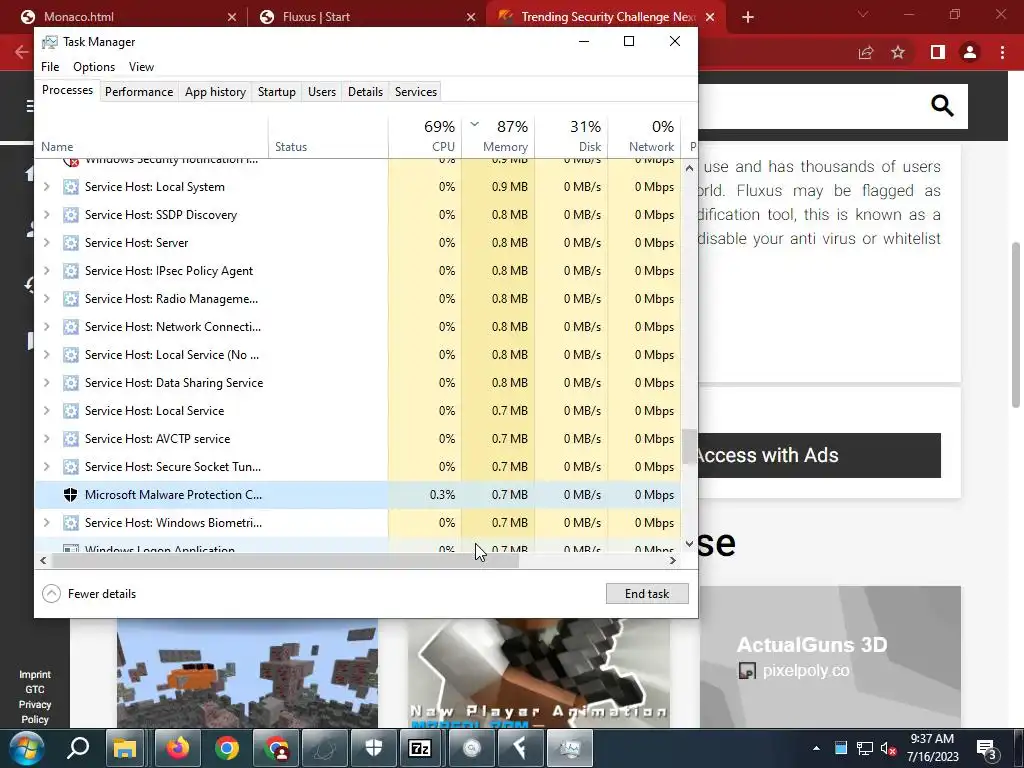The image size is (1024, 768).
Task: Click the Service Host: Local System gear icon
Action: coord(71,187)
